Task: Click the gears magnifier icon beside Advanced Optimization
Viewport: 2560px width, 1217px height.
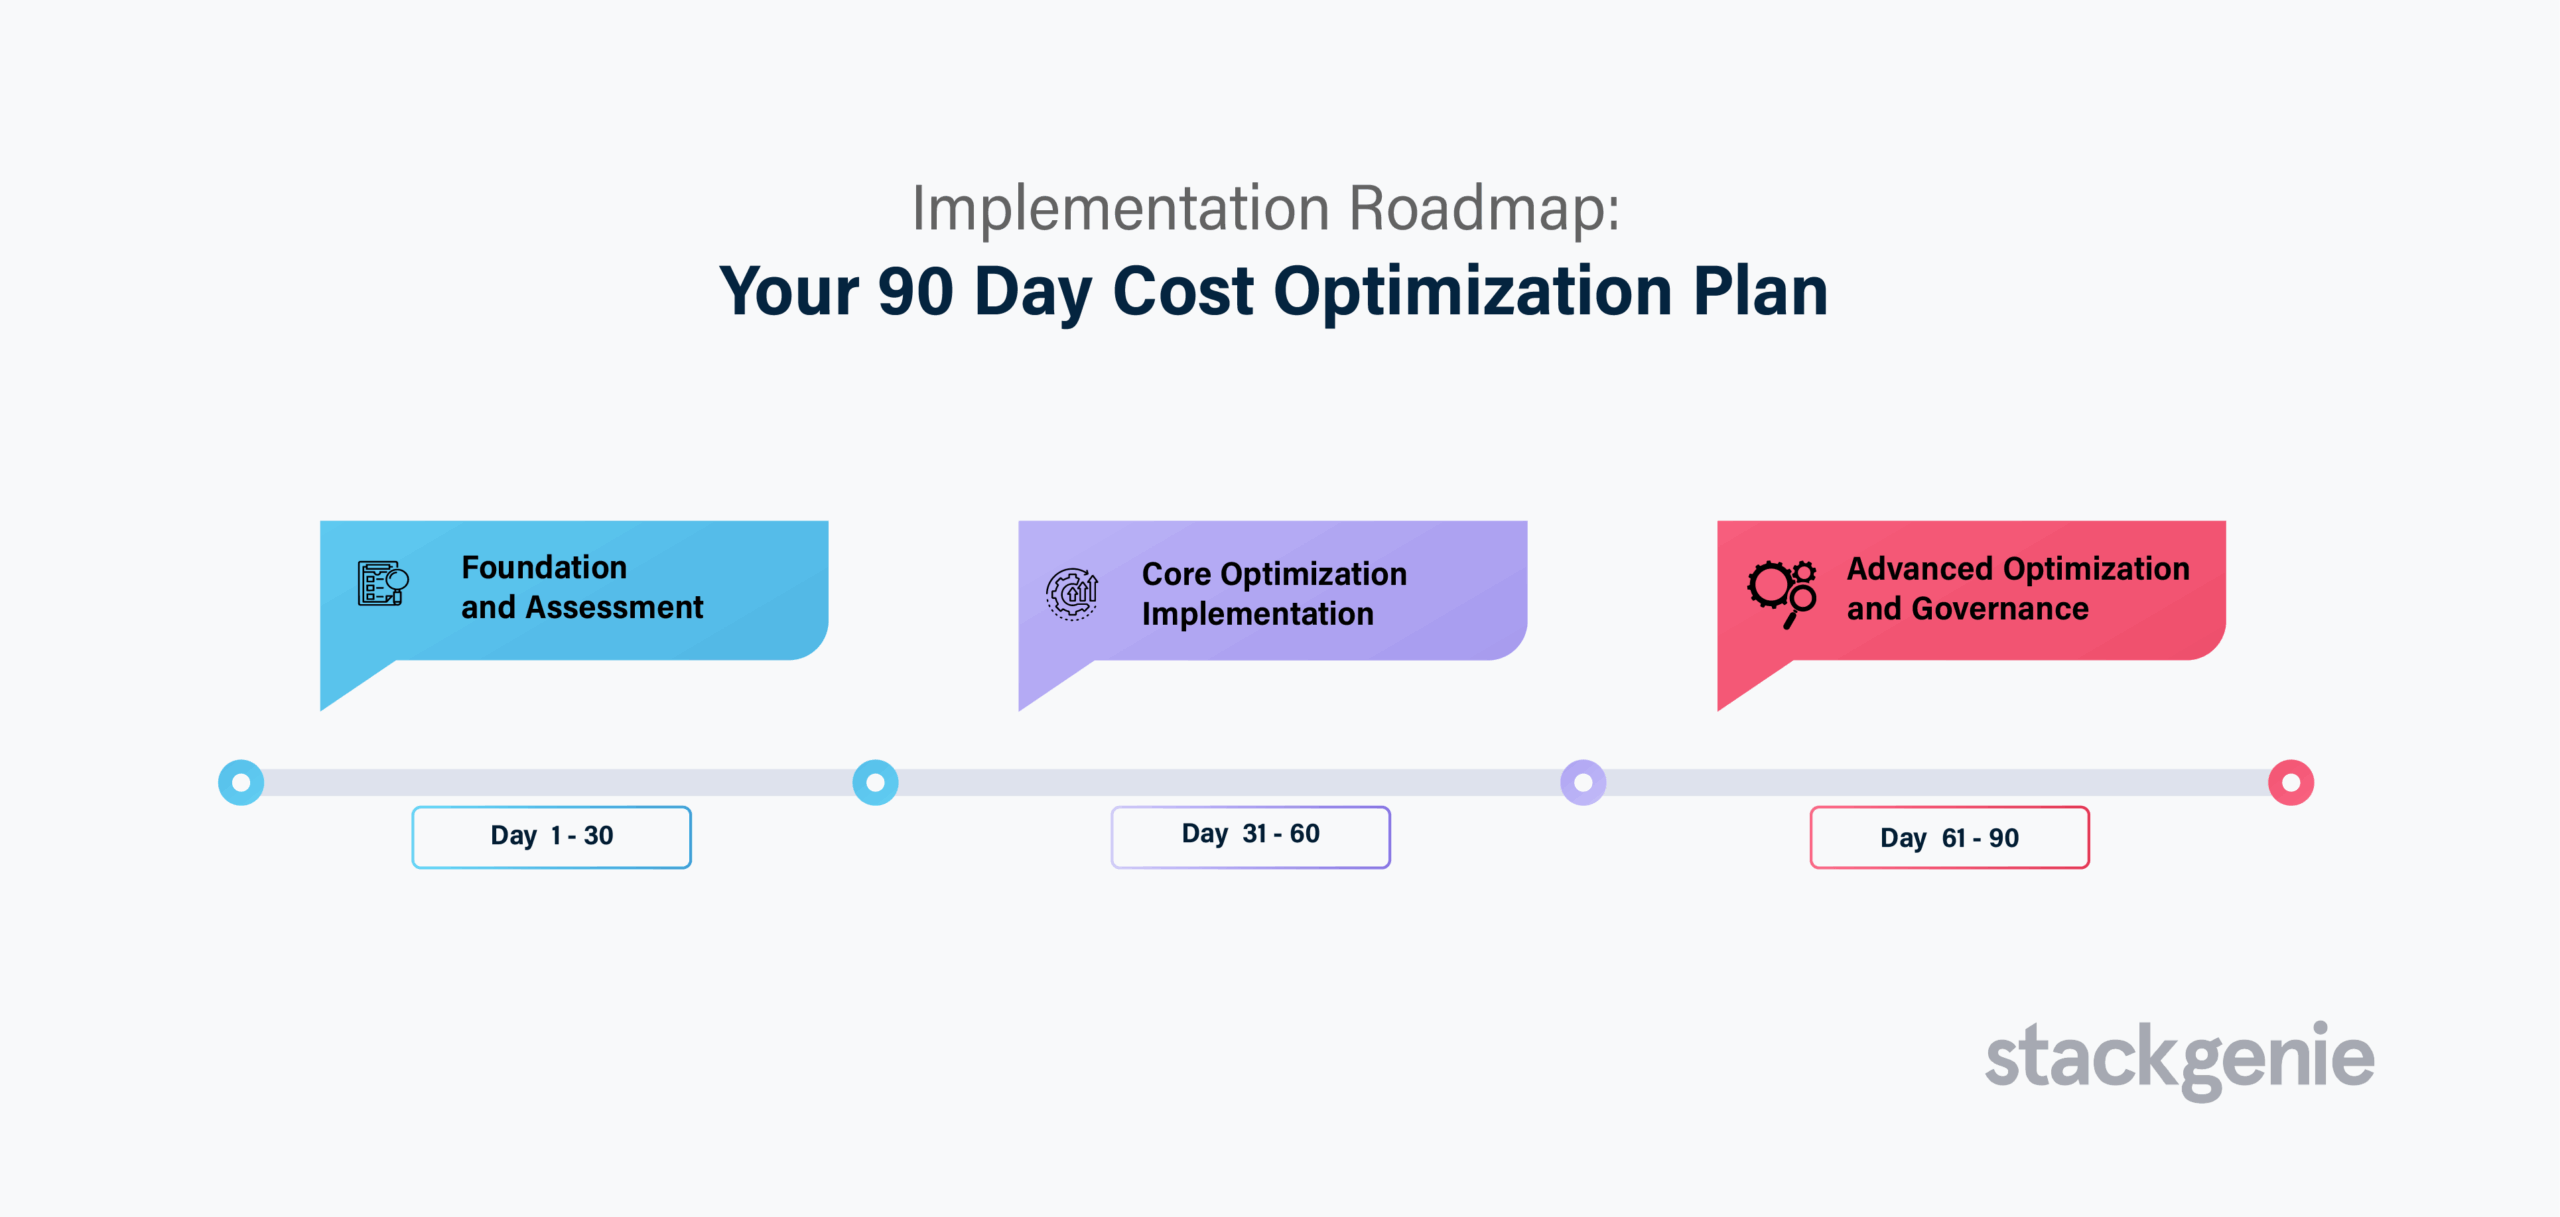Action: [x=1782, y=594]
